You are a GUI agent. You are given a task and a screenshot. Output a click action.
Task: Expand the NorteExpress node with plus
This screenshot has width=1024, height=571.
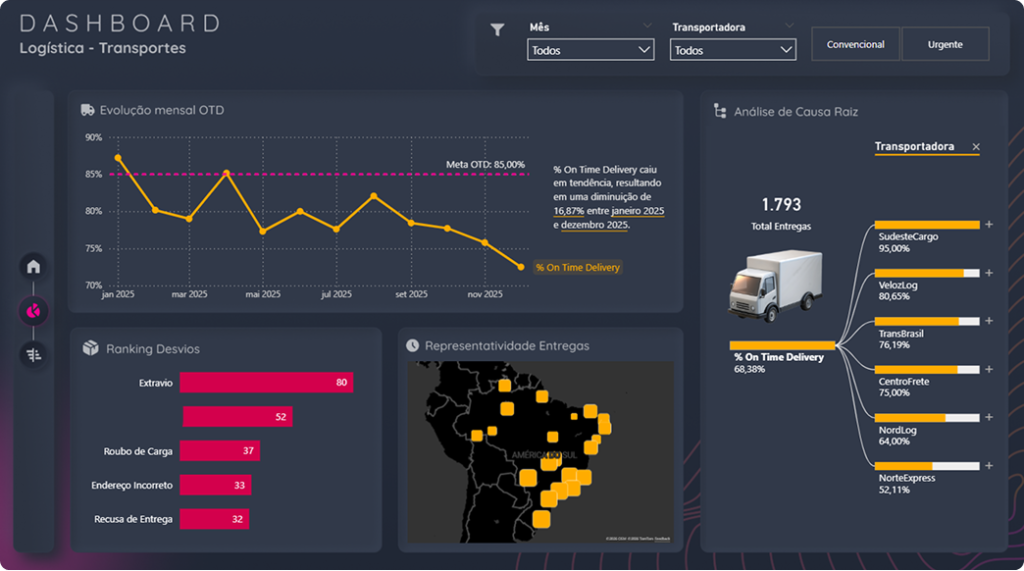click(x=989, y=466)
